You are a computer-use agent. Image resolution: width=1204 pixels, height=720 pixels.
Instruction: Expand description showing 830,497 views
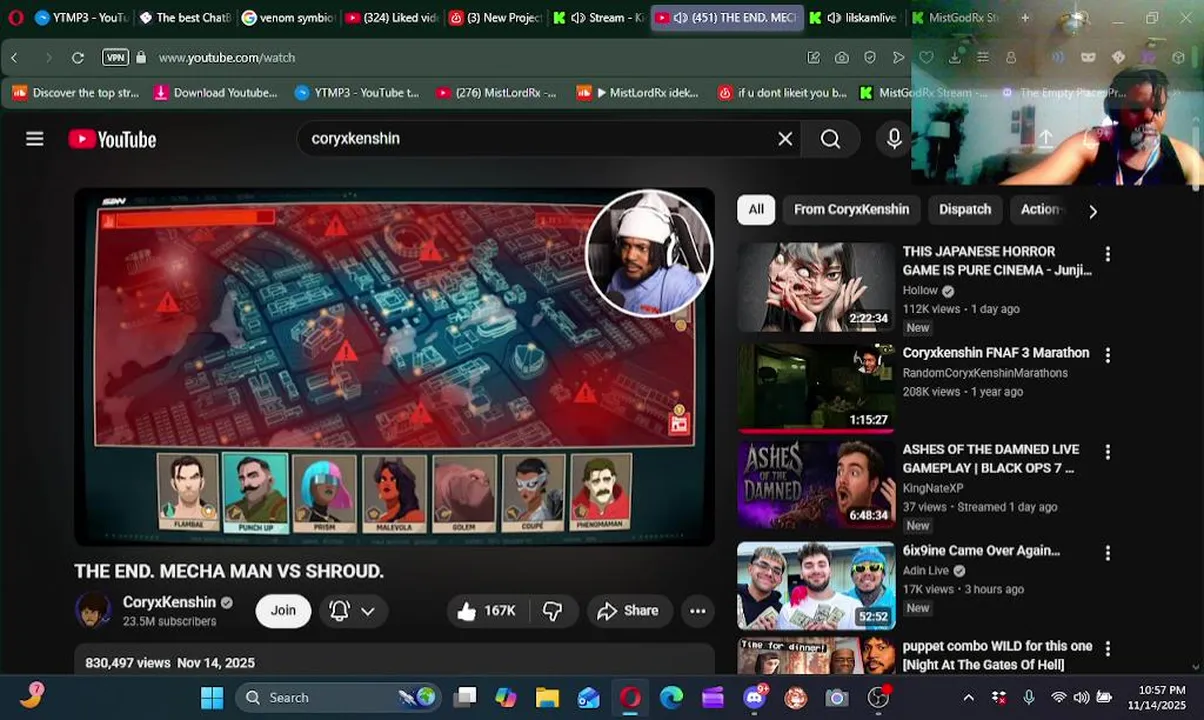pyautogui.click(x=395, y=662)
